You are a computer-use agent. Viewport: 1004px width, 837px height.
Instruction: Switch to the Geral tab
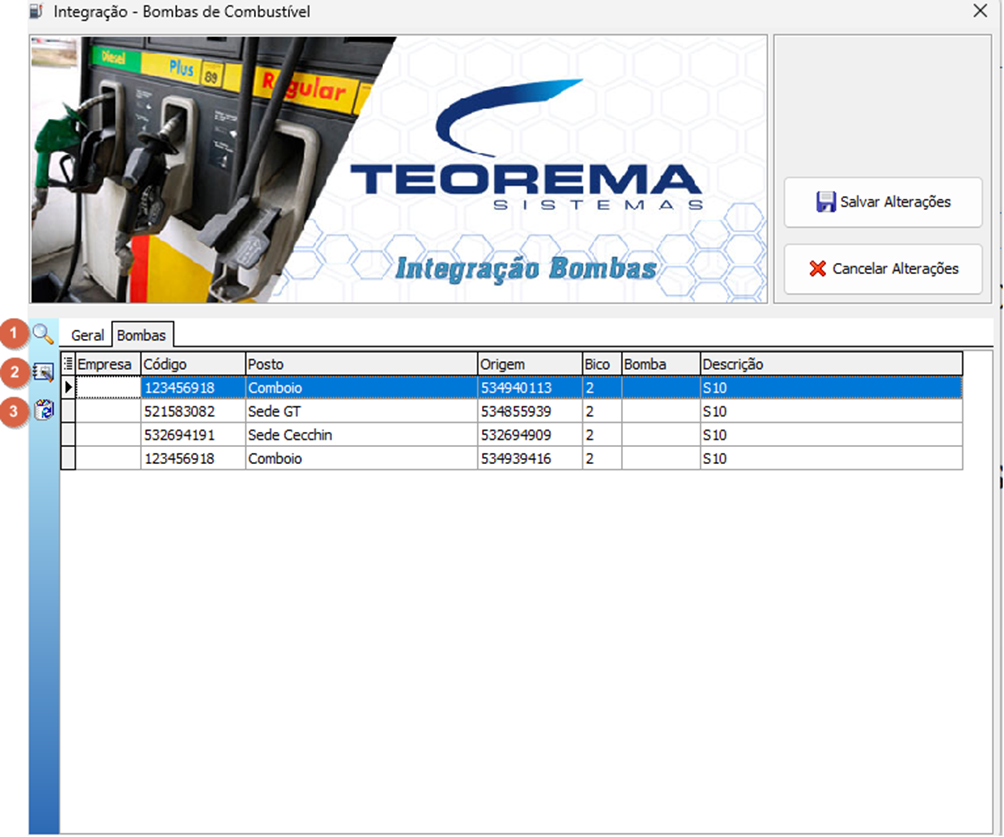click(87, 336)
